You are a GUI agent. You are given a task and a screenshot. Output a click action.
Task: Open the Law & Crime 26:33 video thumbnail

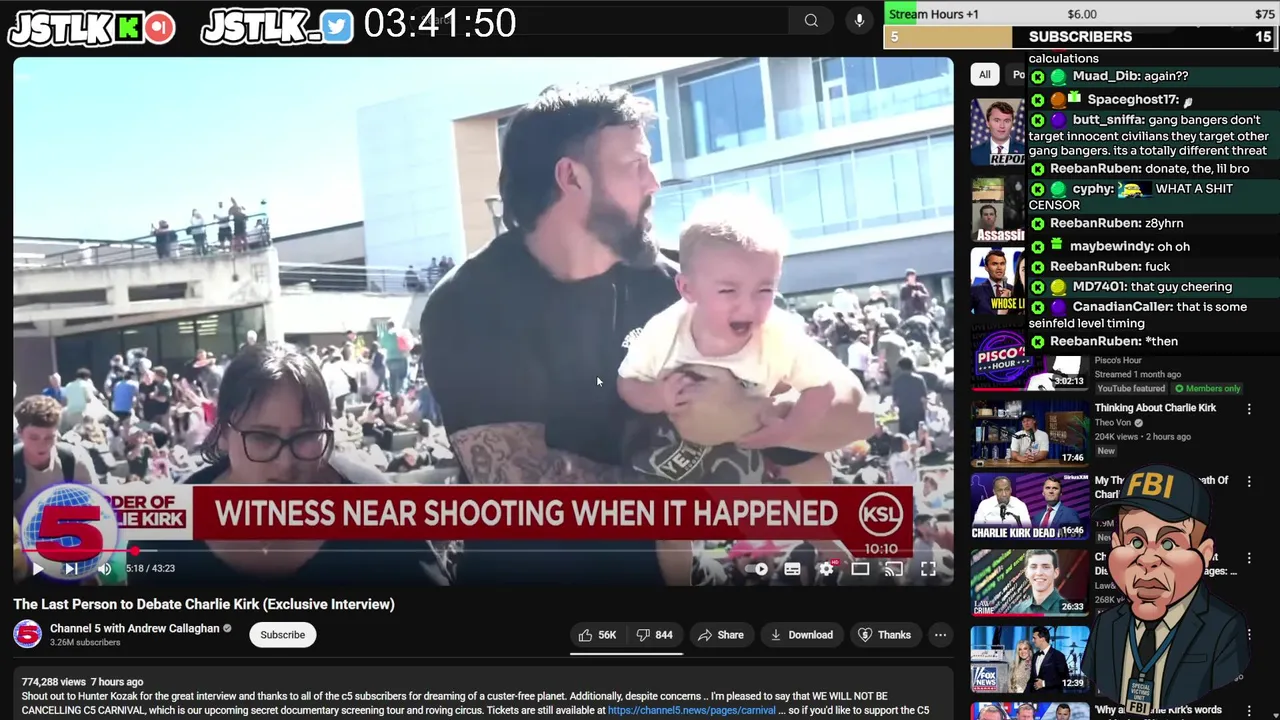(x=1029, y=581)
